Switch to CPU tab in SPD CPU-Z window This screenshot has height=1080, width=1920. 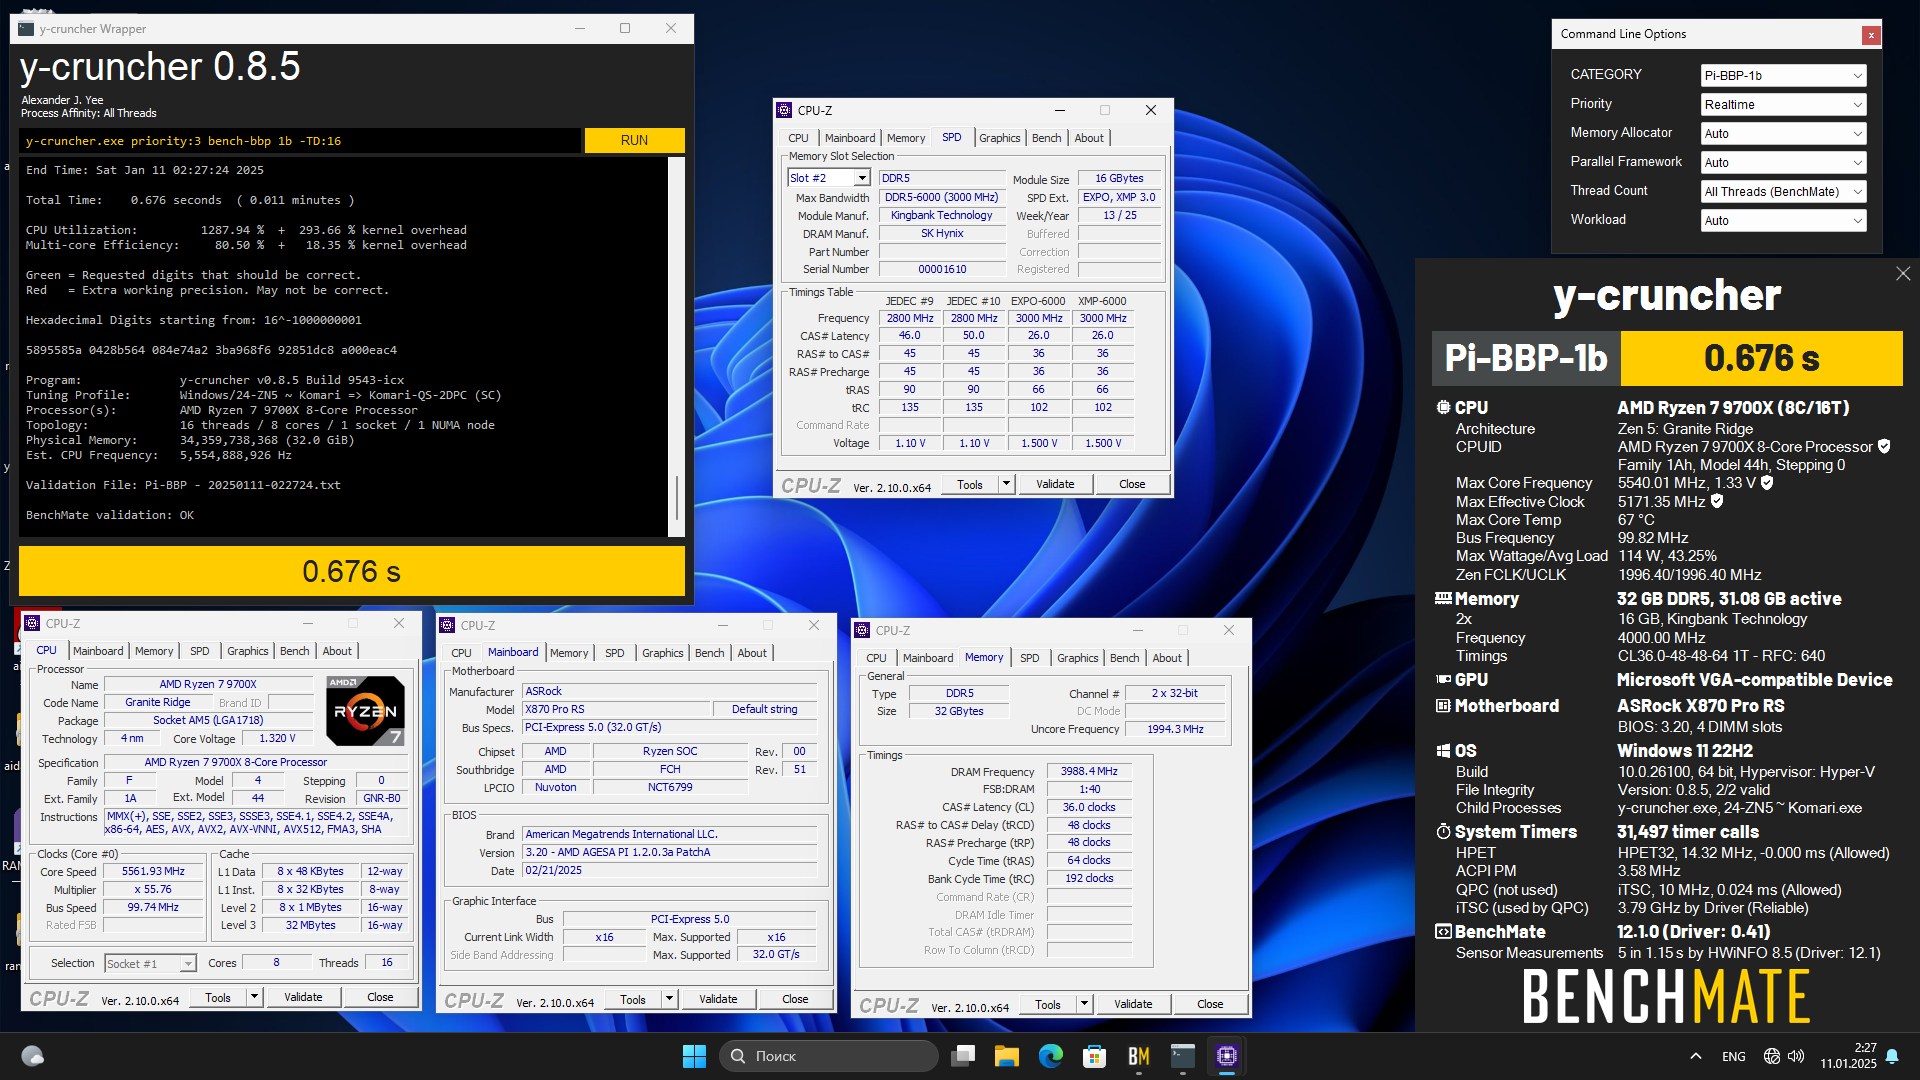[x=798, y=138]
